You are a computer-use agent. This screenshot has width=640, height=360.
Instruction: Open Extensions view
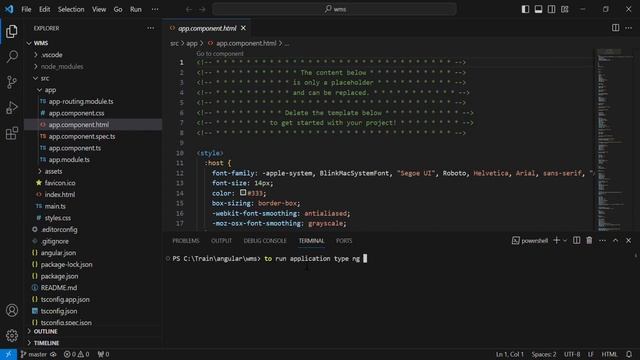[x=11, y=133]
